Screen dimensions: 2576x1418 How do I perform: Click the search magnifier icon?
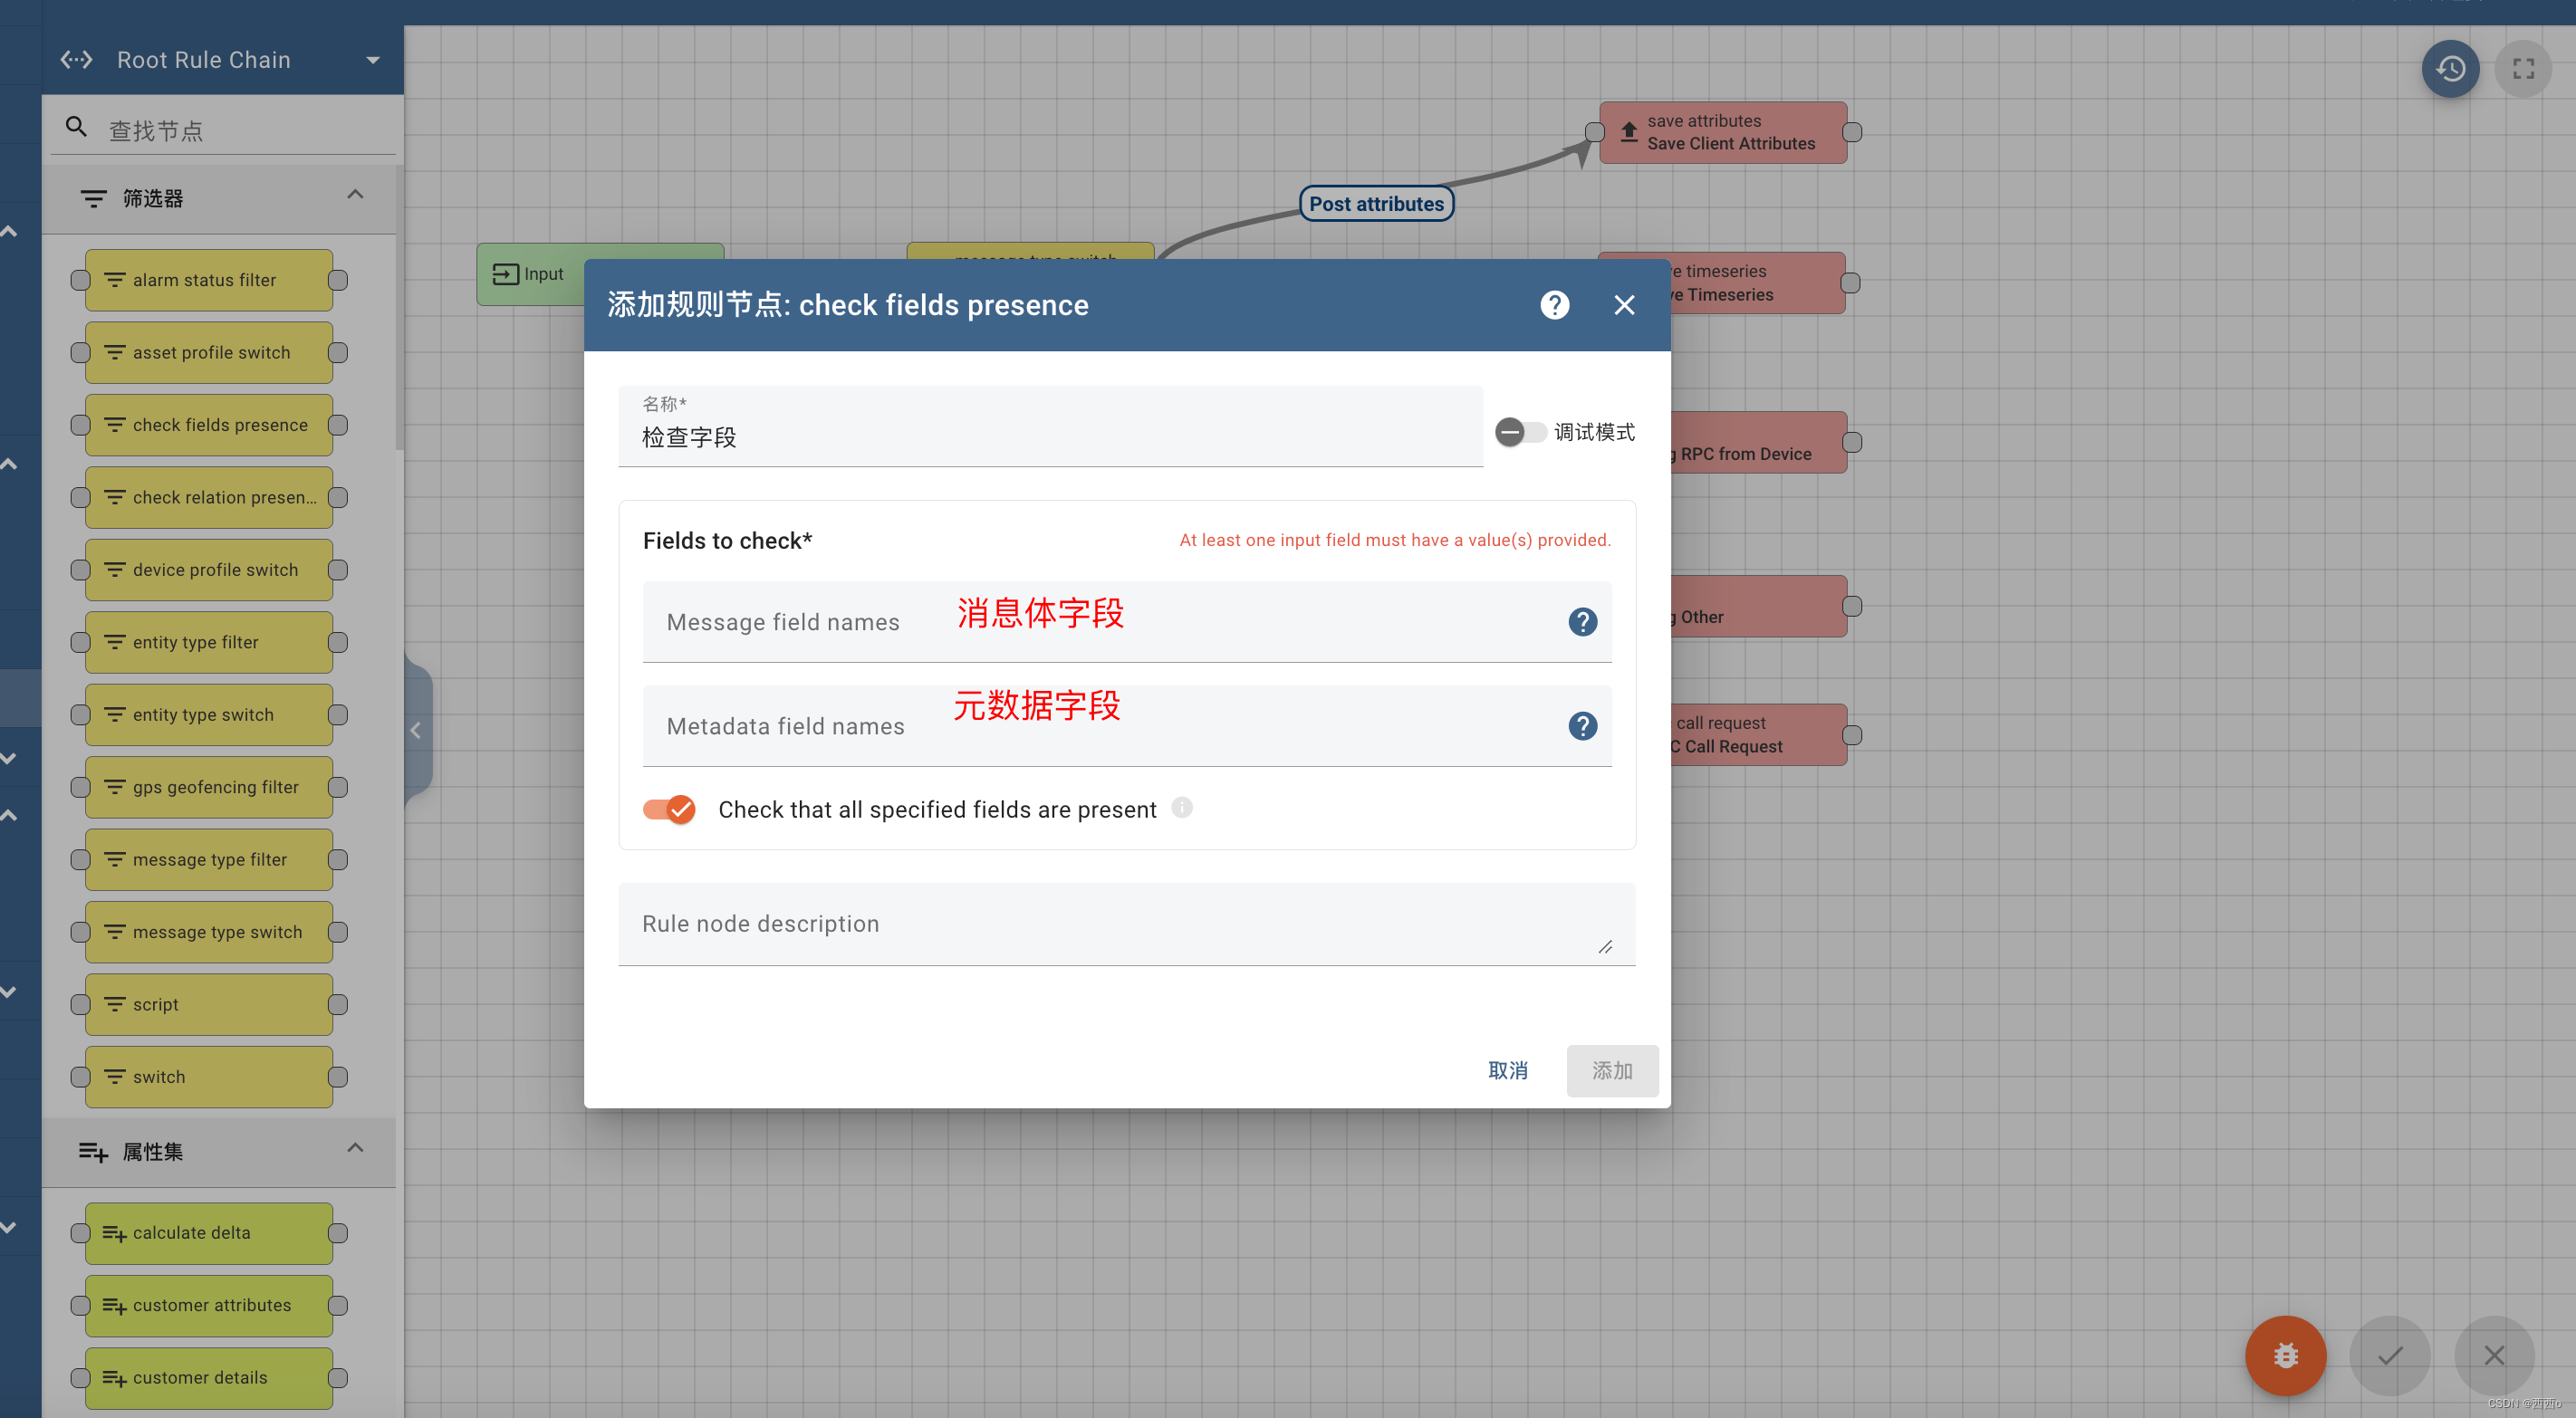76,127
